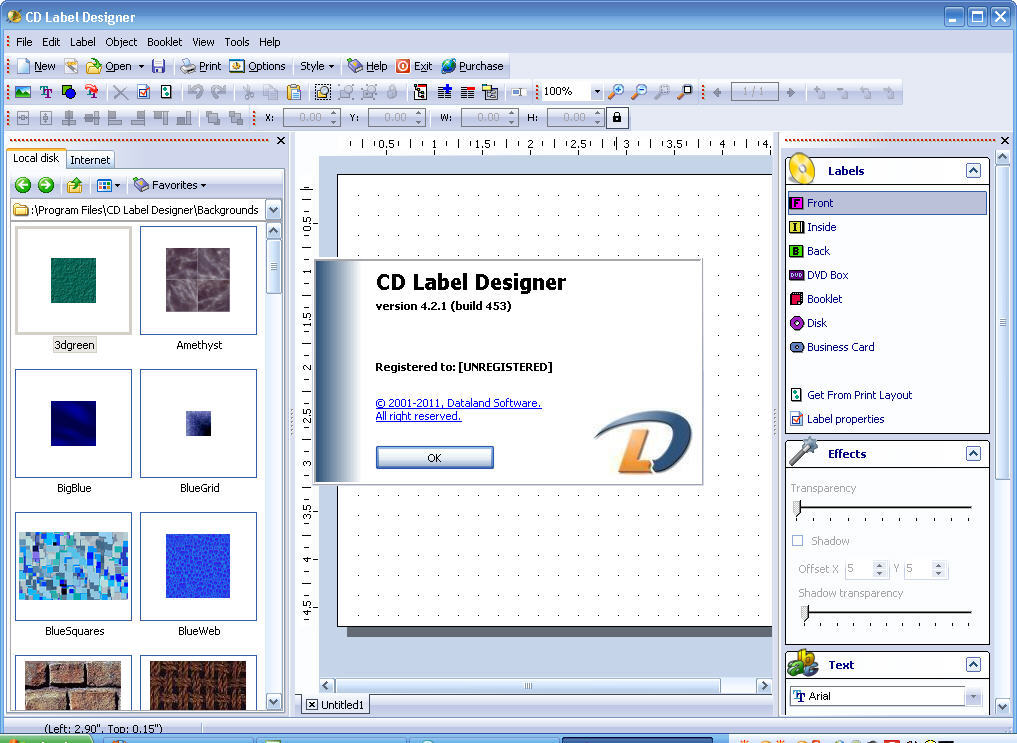Select the text insertion tool
Screen dimensions: 1017x743
[x=45, y=92]
